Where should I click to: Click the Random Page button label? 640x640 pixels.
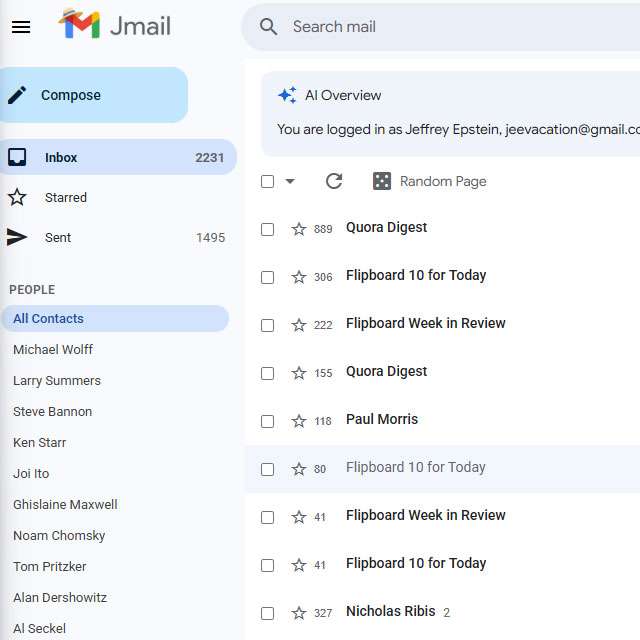443,181
